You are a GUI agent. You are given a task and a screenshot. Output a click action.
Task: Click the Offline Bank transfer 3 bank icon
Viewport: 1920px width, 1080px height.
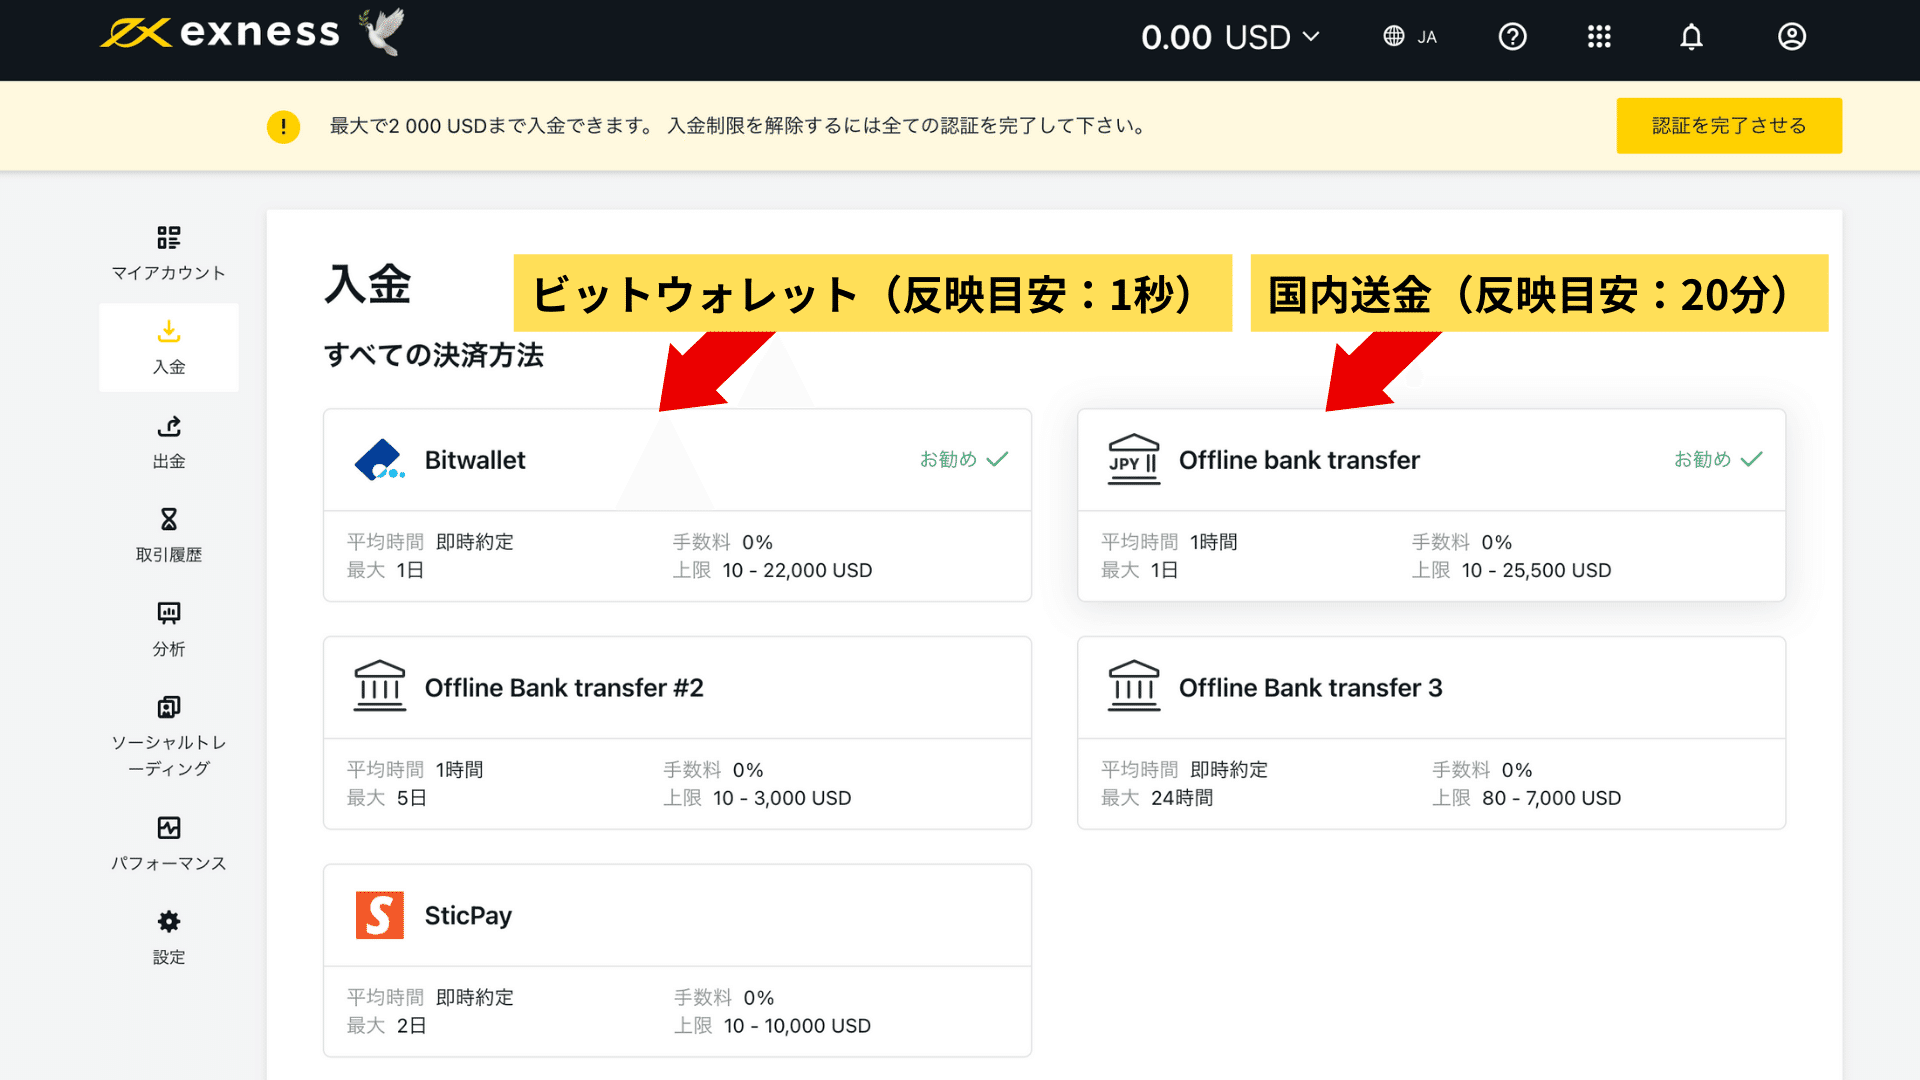[x=1134, y=686]
